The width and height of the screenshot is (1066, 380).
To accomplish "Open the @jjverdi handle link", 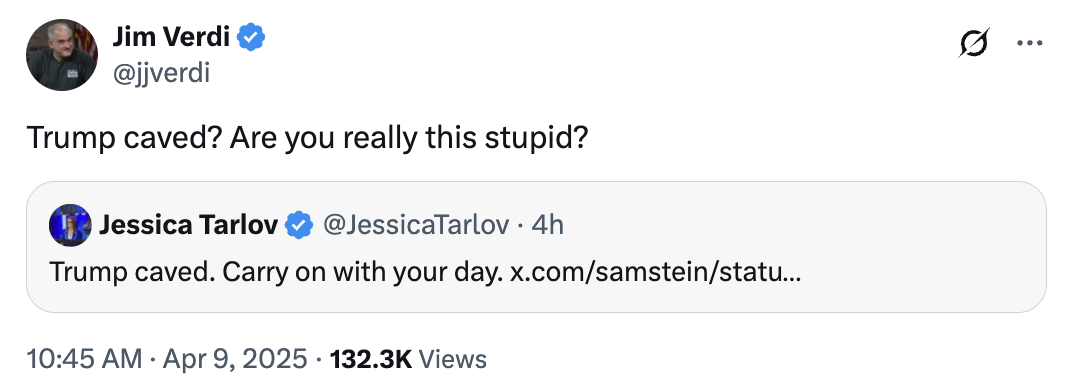I will point(161,72).
